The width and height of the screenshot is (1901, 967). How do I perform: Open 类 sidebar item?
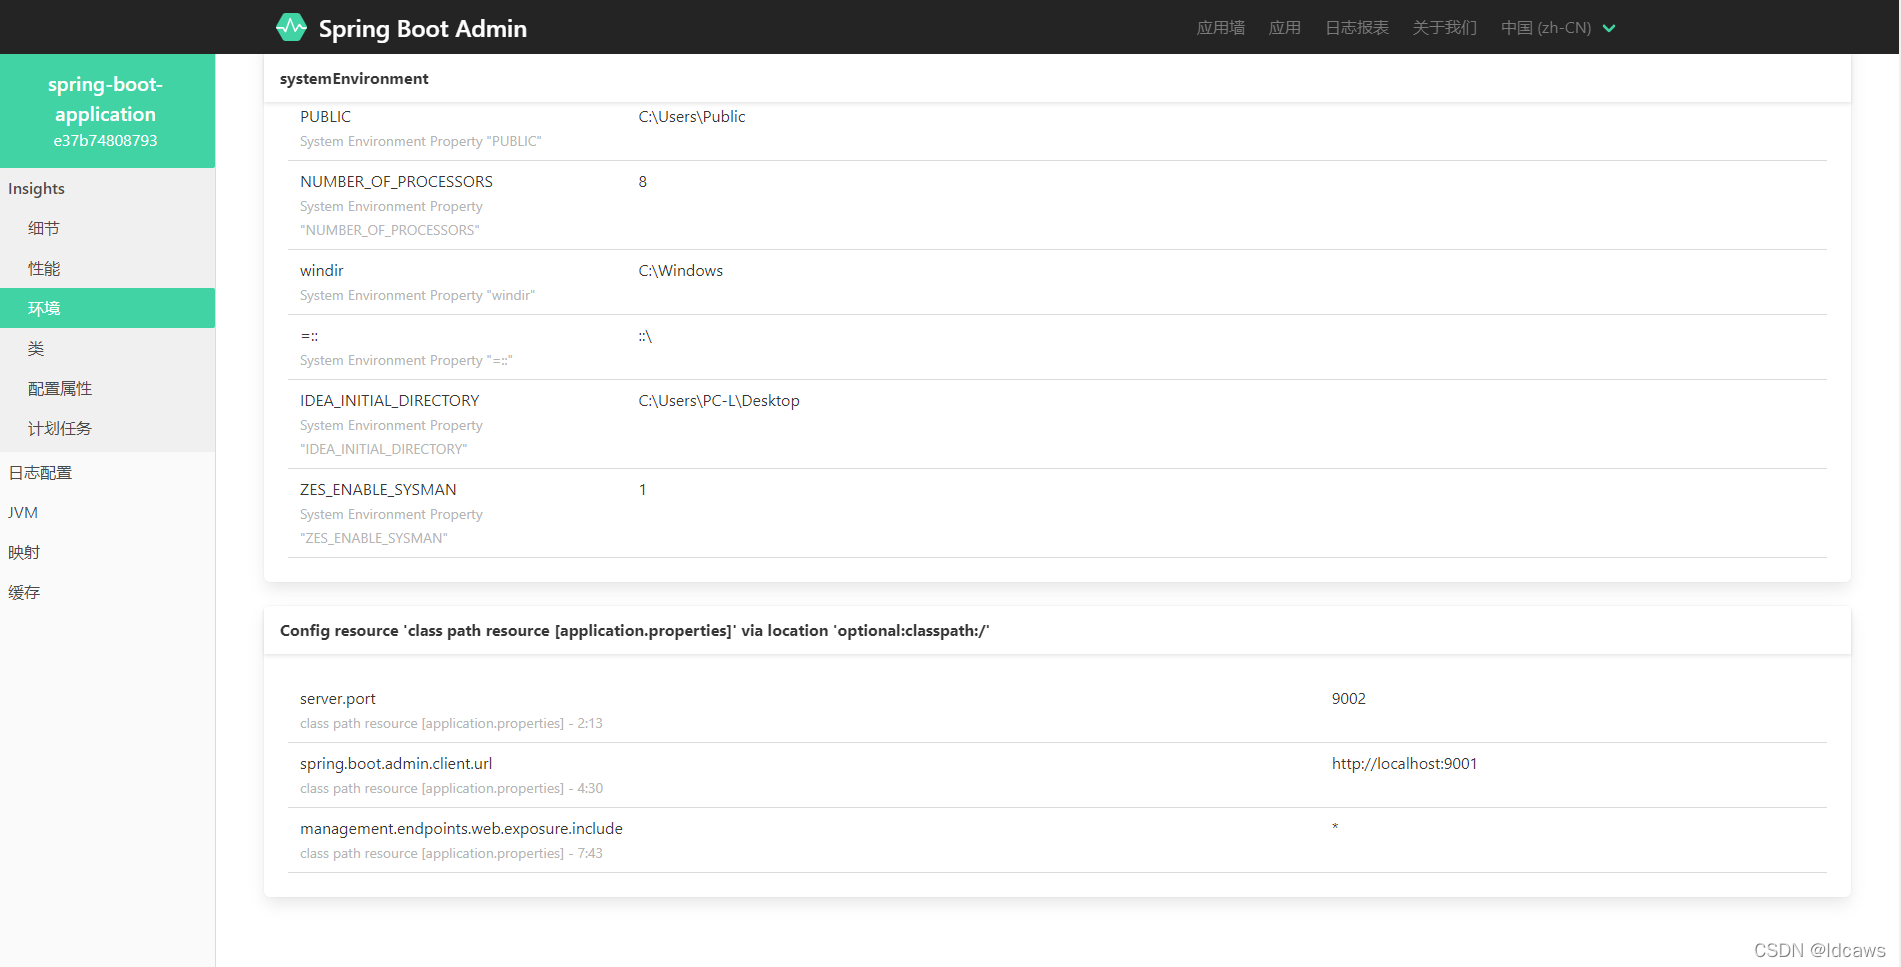pyautogui.click(x=107, y=348)
